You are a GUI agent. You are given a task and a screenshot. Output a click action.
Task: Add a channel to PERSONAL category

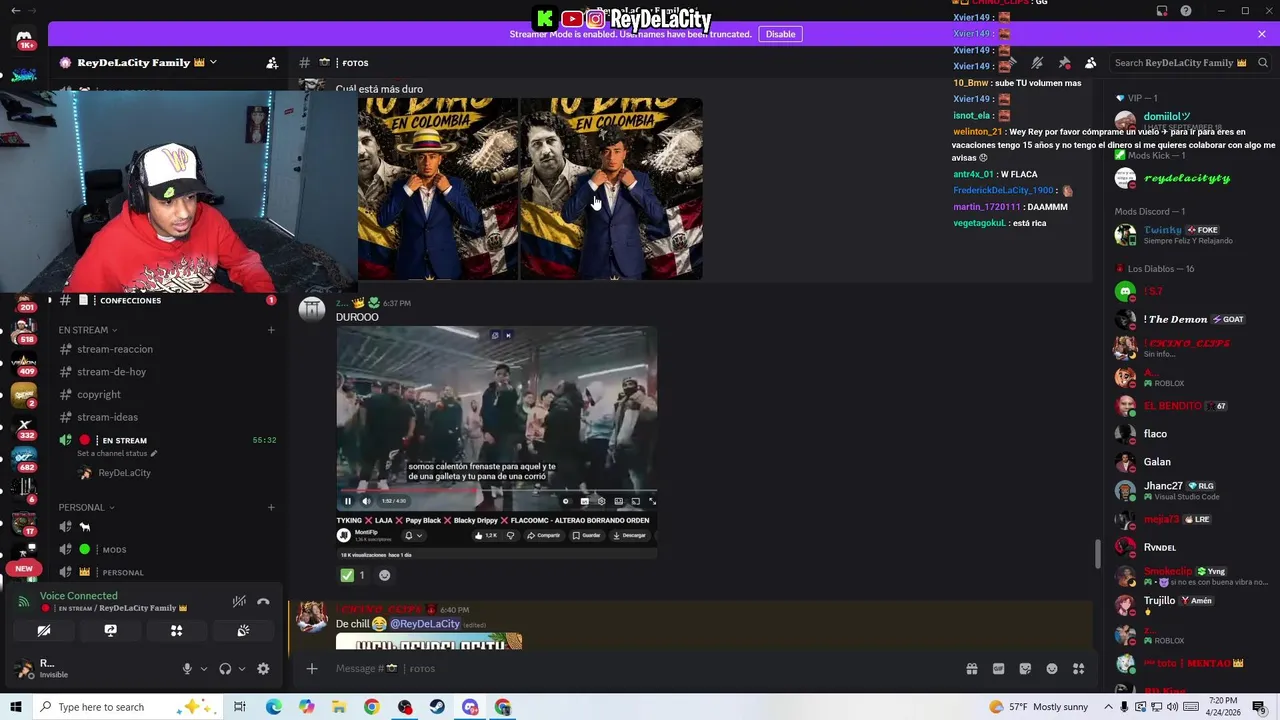click(x=271, y=507)
